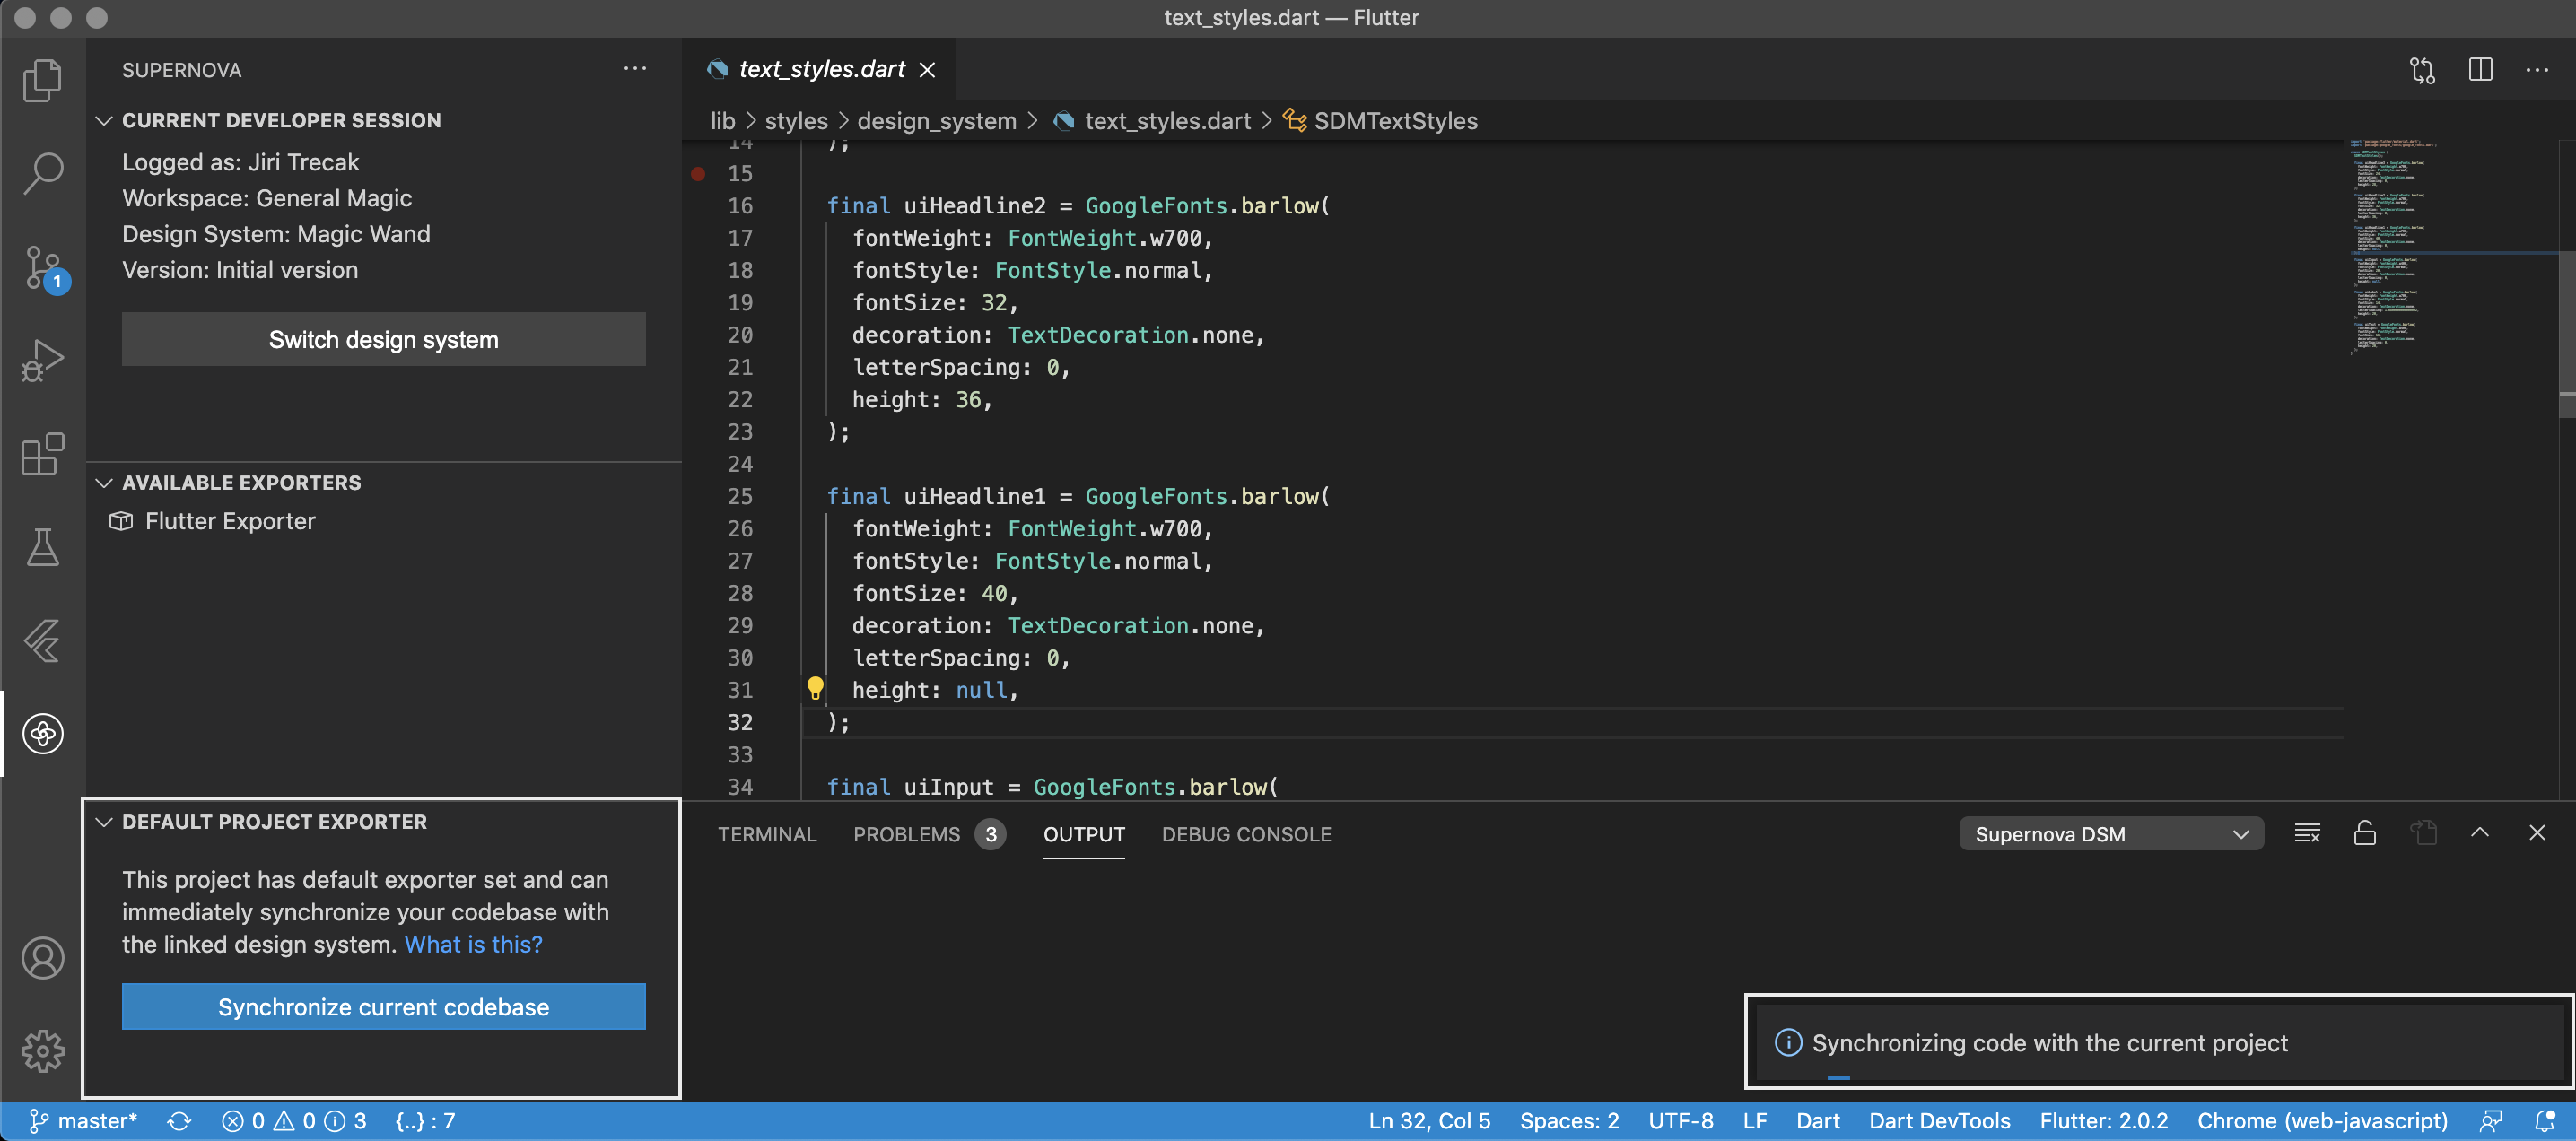This screenshot has height=1141, width=2576.
Task: Toggle output scroll lock
Action: tap(2365, 833)
